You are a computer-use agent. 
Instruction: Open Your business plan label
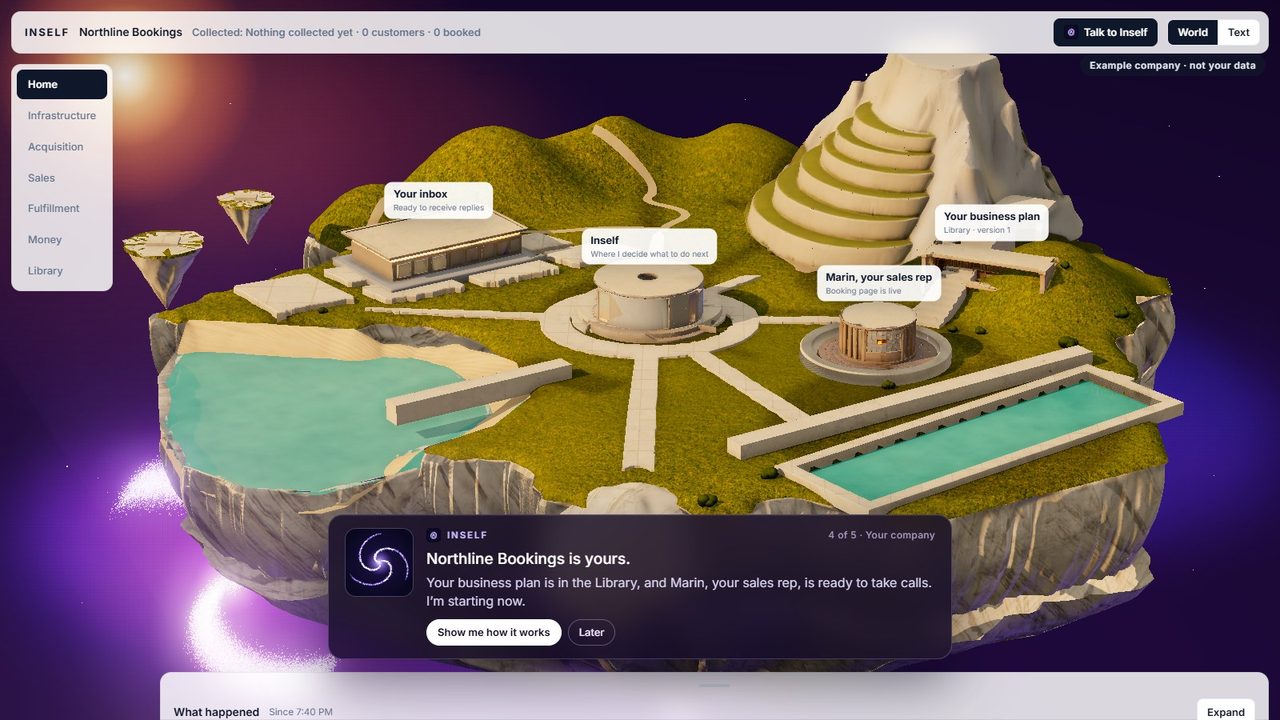992,222
